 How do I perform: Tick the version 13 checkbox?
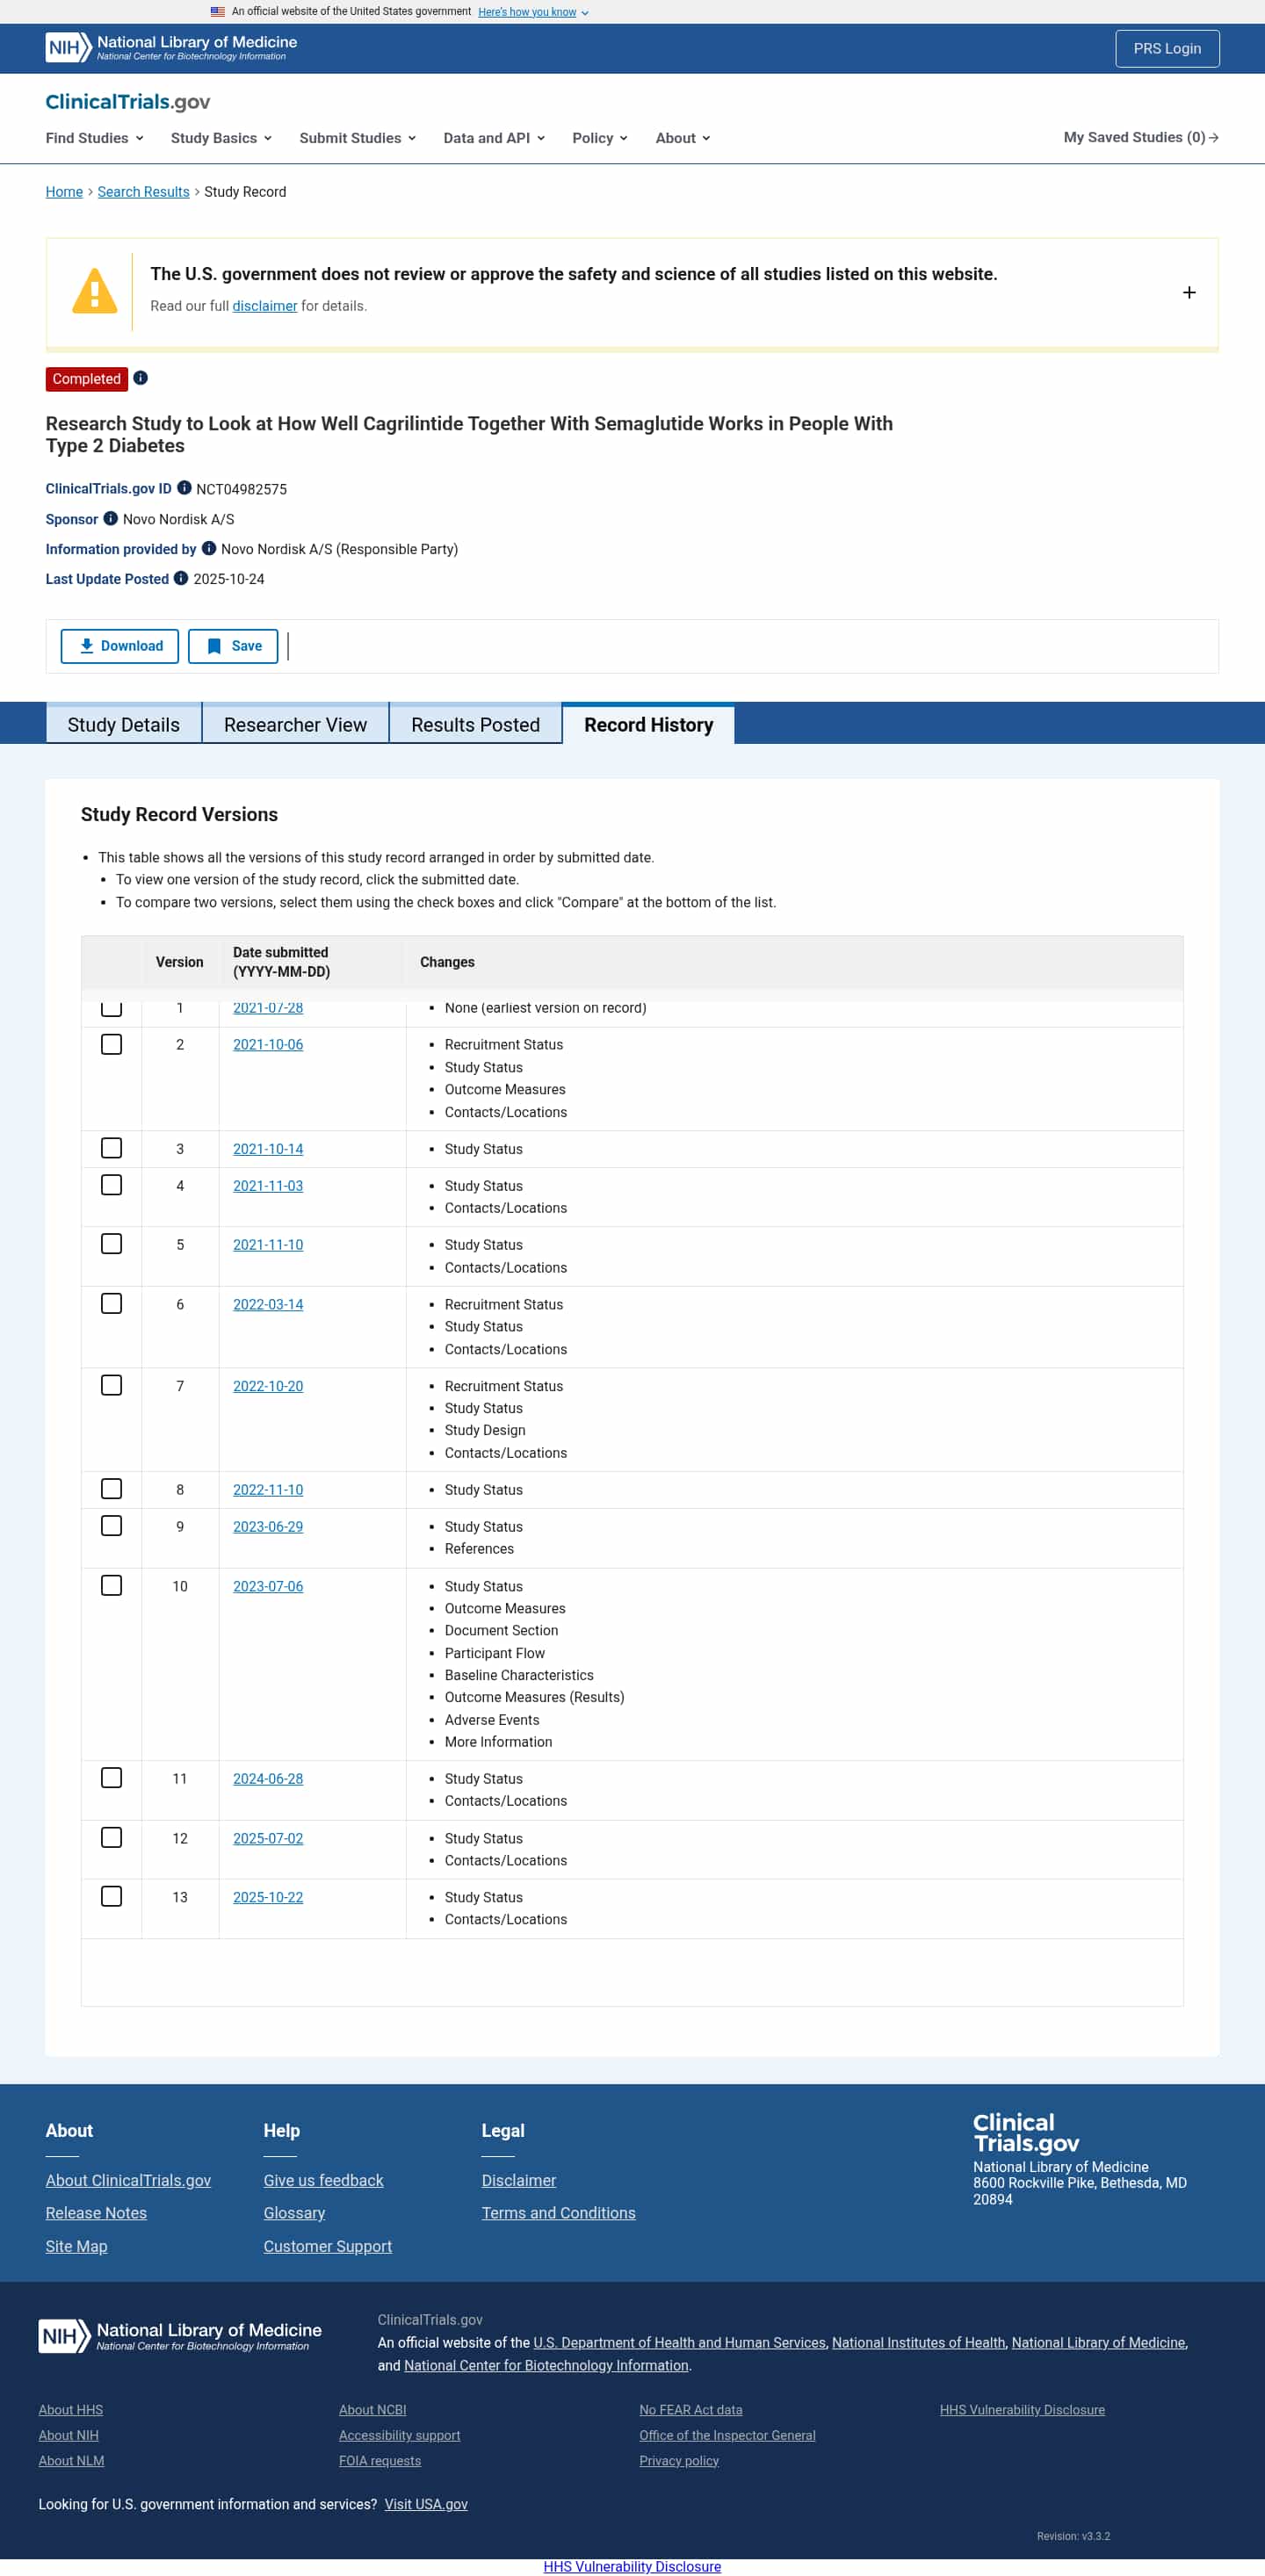pos(112,1896)
